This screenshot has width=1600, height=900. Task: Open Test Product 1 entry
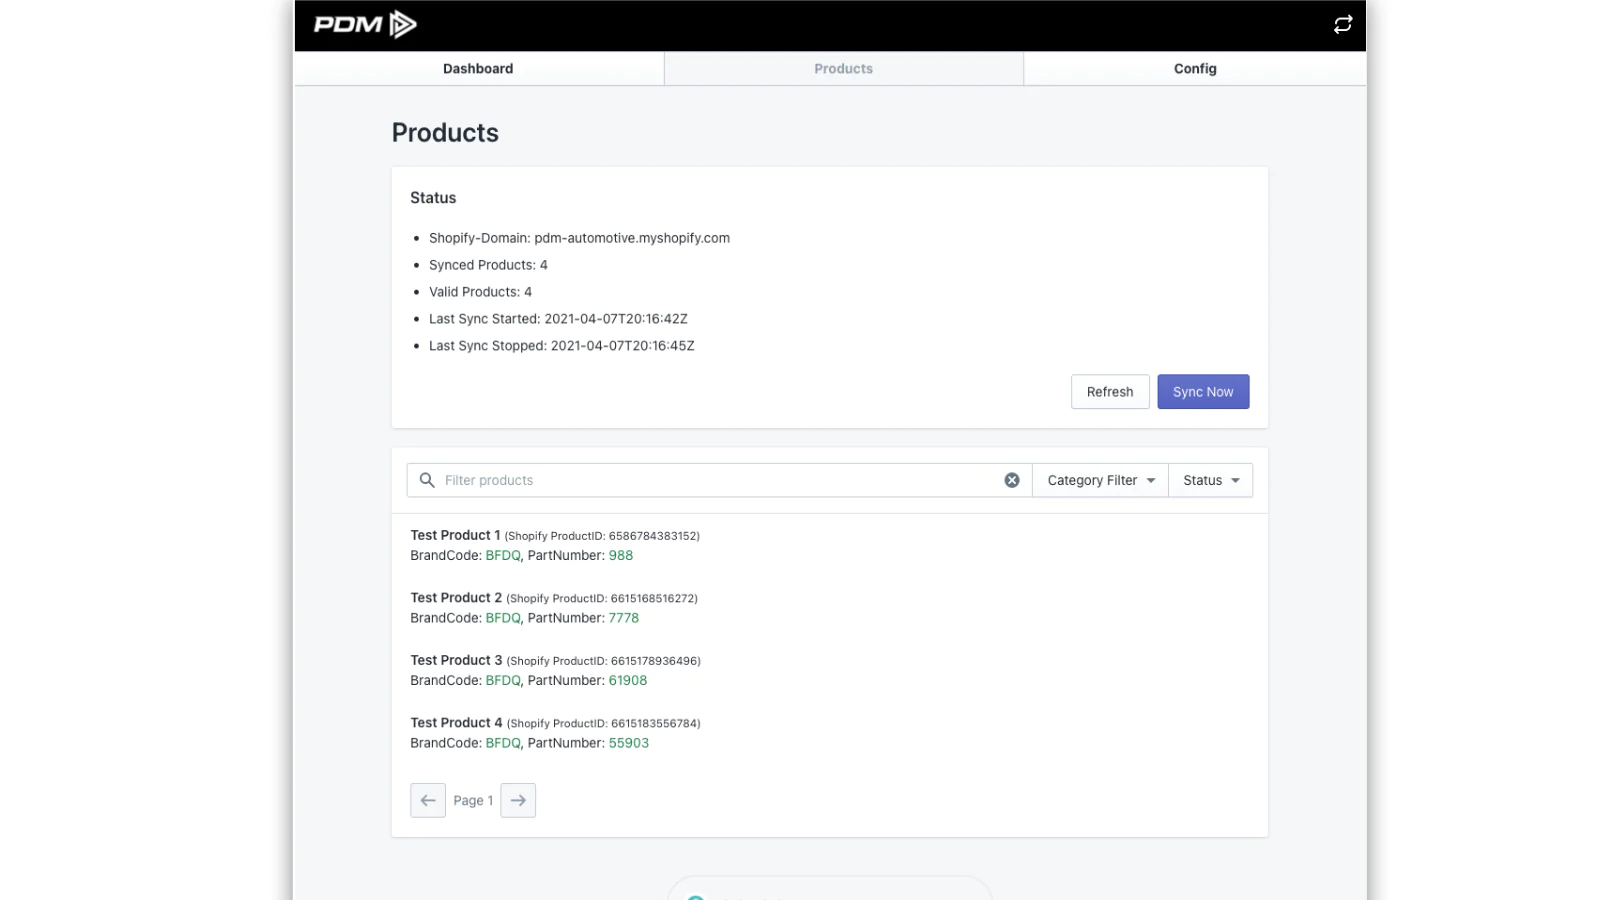click(455, 535)
